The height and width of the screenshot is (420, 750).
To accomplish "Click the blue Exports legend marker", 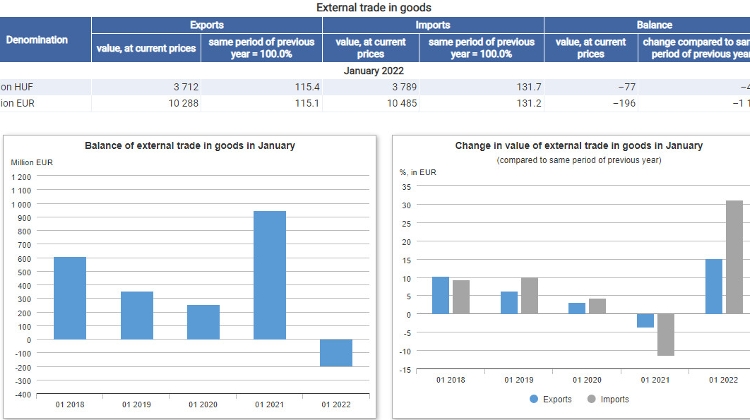I will click(533, 398).
